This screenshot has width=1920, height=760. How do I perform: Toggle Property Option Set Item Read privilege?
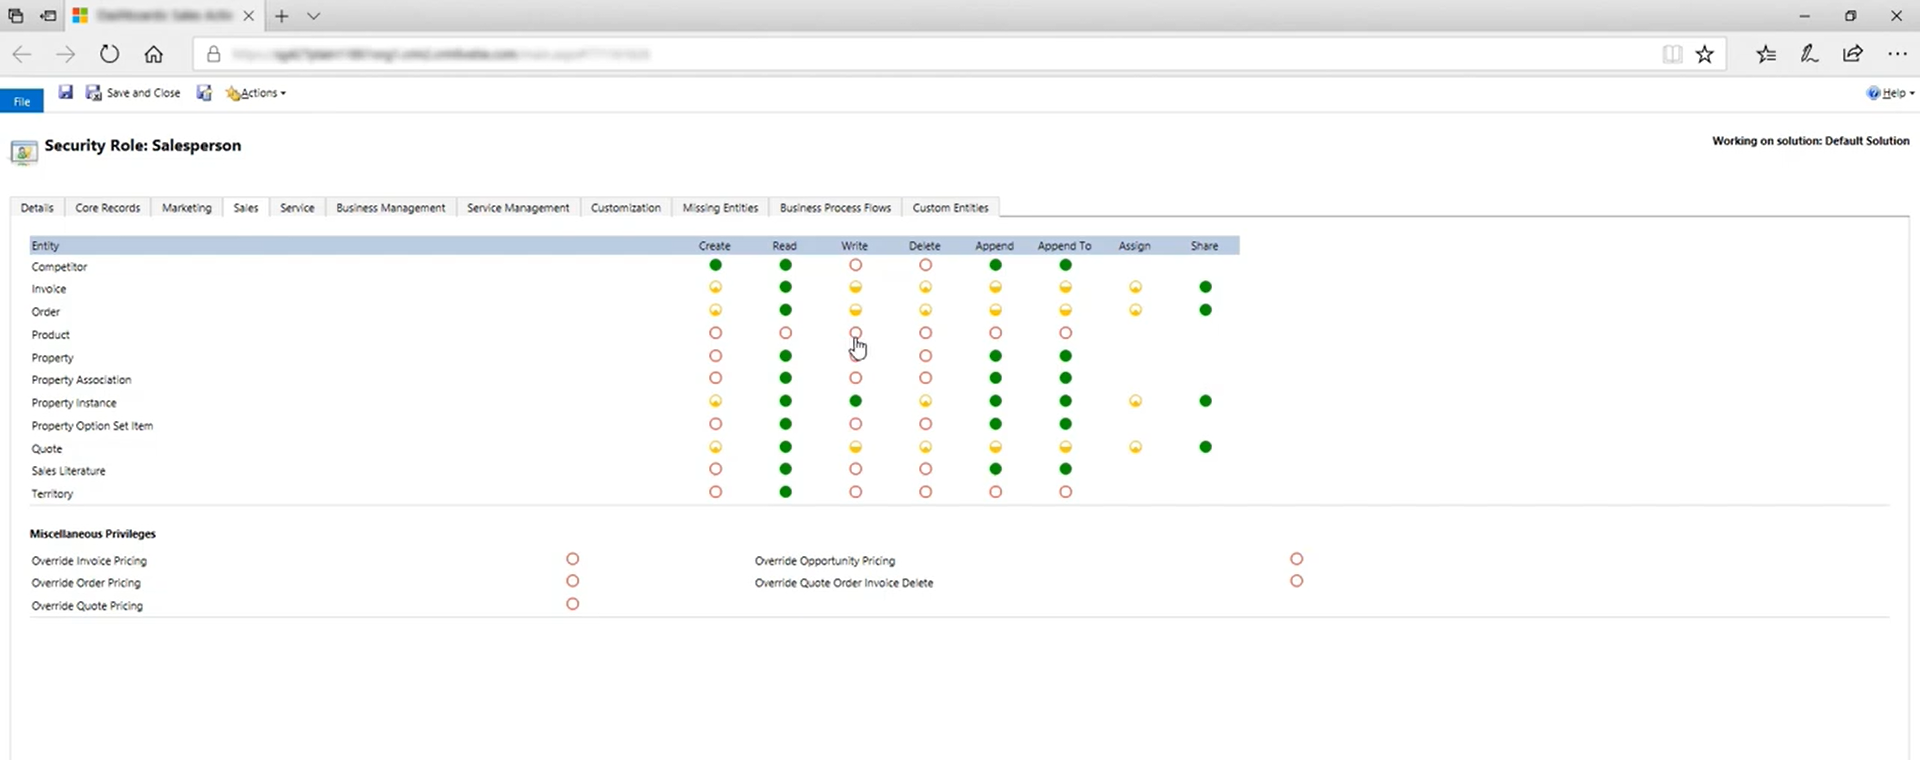click(785, 424)
